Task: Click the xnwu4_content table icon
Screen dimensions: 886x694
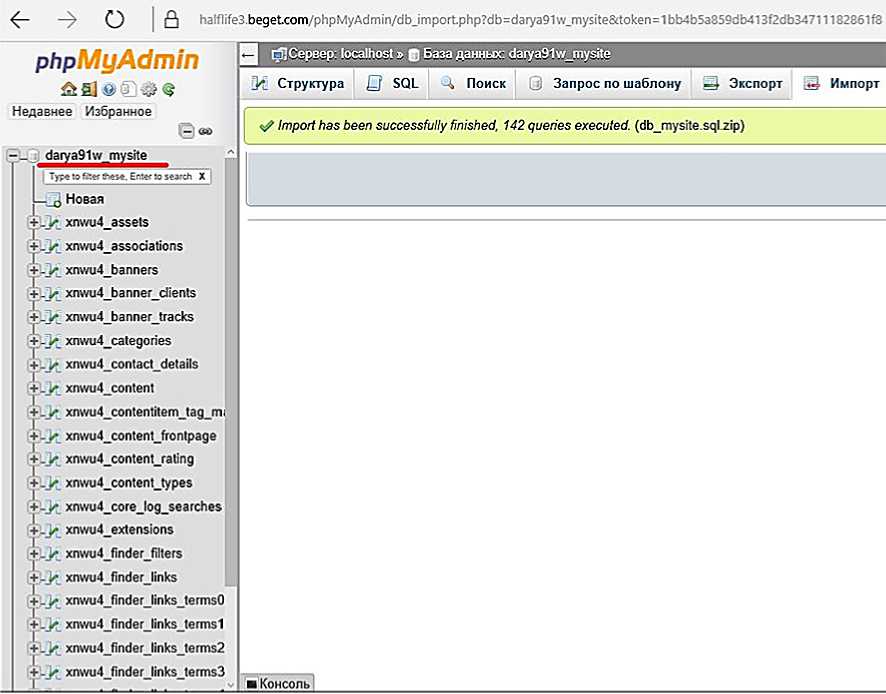Action: 53,388
